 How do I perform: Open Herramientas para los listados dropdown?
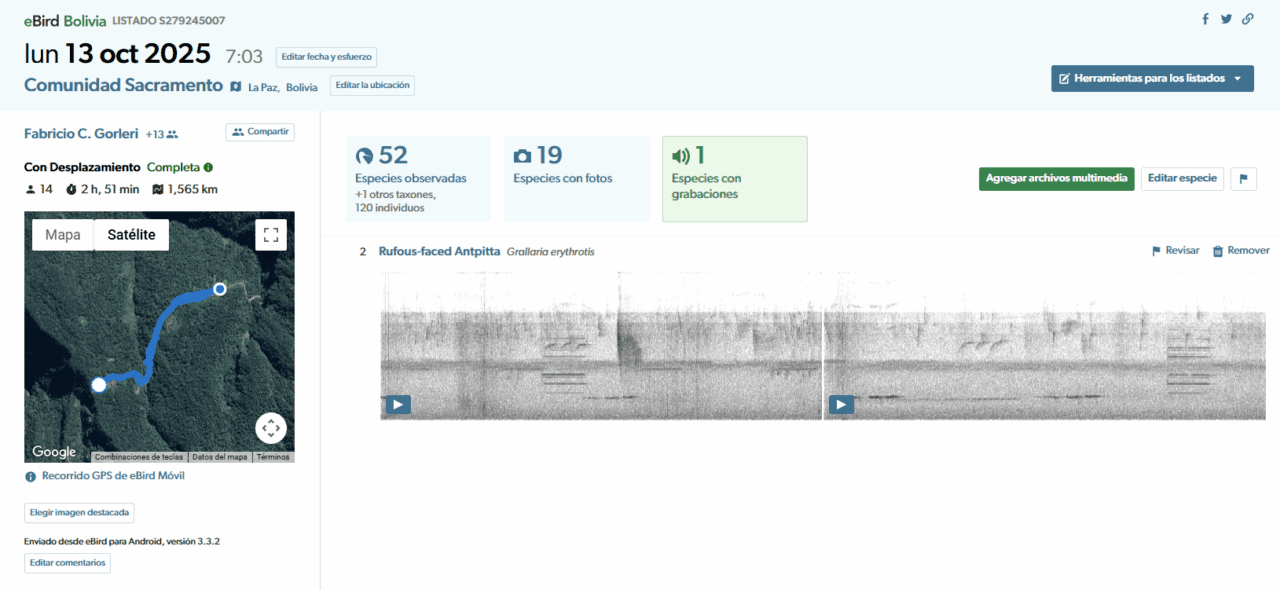(1152, 78)
